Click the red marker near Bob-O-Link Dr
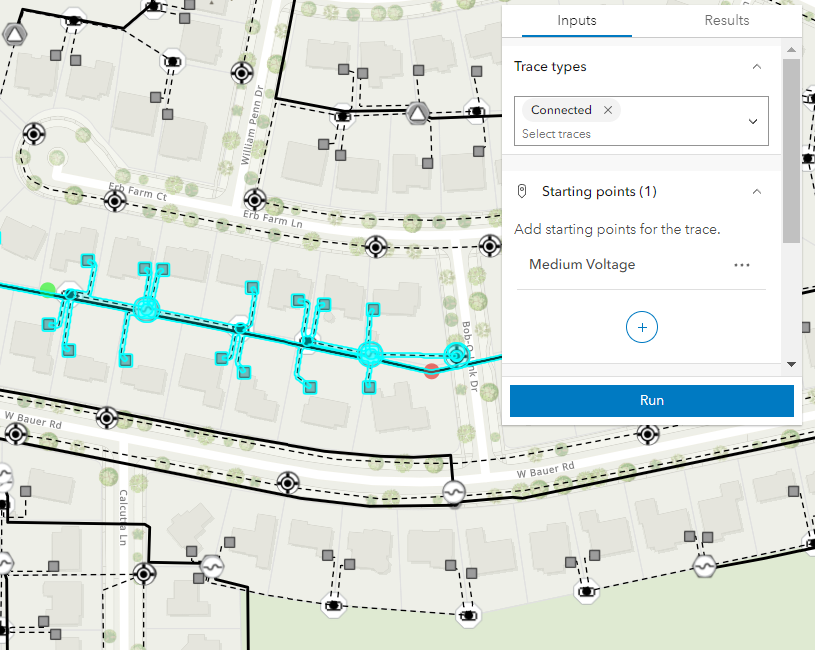Viewport: 815px width, 650px height. pos(431,371)
